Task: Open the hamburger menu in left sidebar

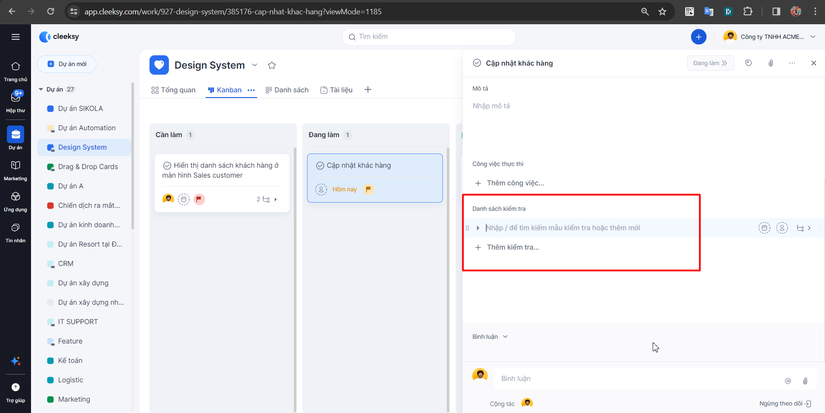Action: (x=15, y=37)
